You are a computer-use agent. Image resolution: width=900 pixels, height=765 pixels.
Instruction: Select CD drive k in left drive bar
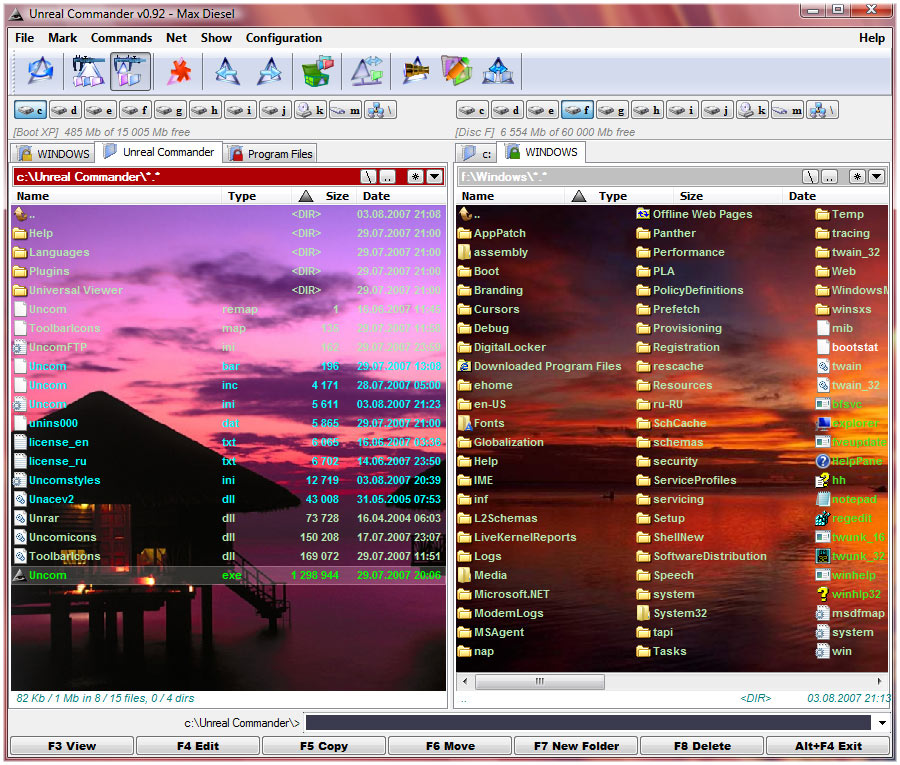click(x=310, y=110)
